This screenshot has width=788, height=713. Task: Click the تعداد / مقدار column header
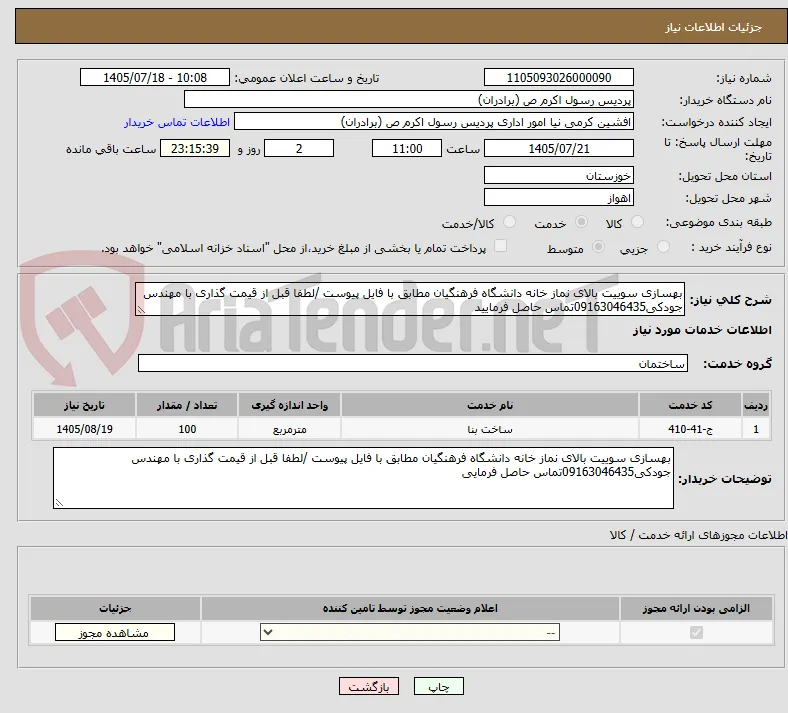click(x=186, y=405)
